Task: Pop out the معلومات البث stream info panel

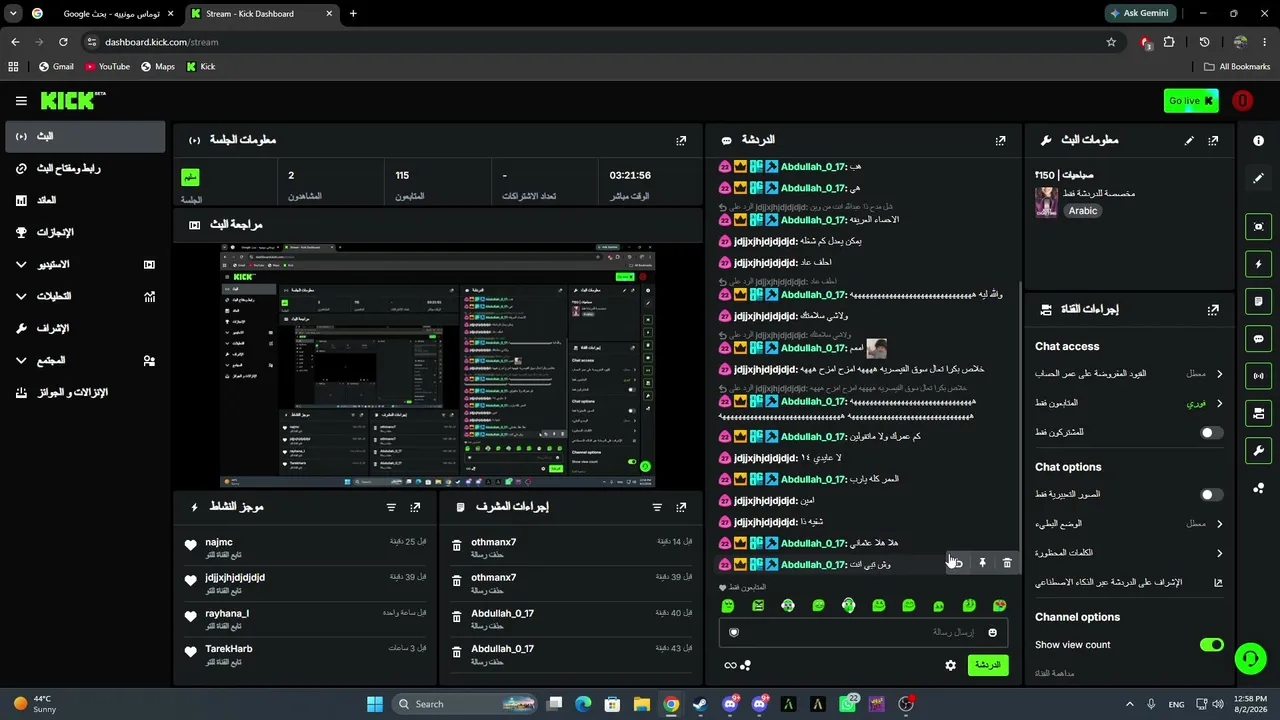Action: click(x=1213, y=141)
